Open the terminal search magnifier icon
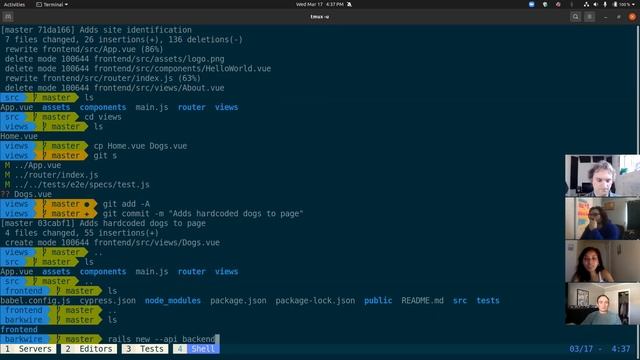The image size is (640, 360). (x=576, y=17)
